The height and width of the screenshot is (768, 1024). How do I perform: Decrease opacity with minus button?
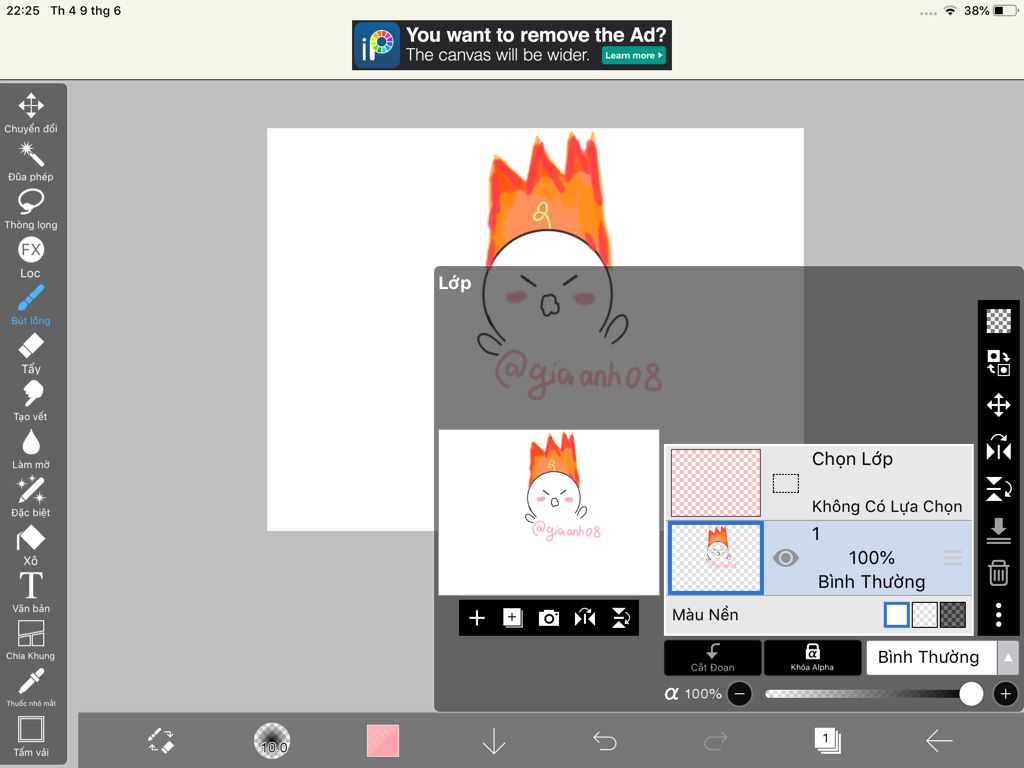tap(739, 694)
